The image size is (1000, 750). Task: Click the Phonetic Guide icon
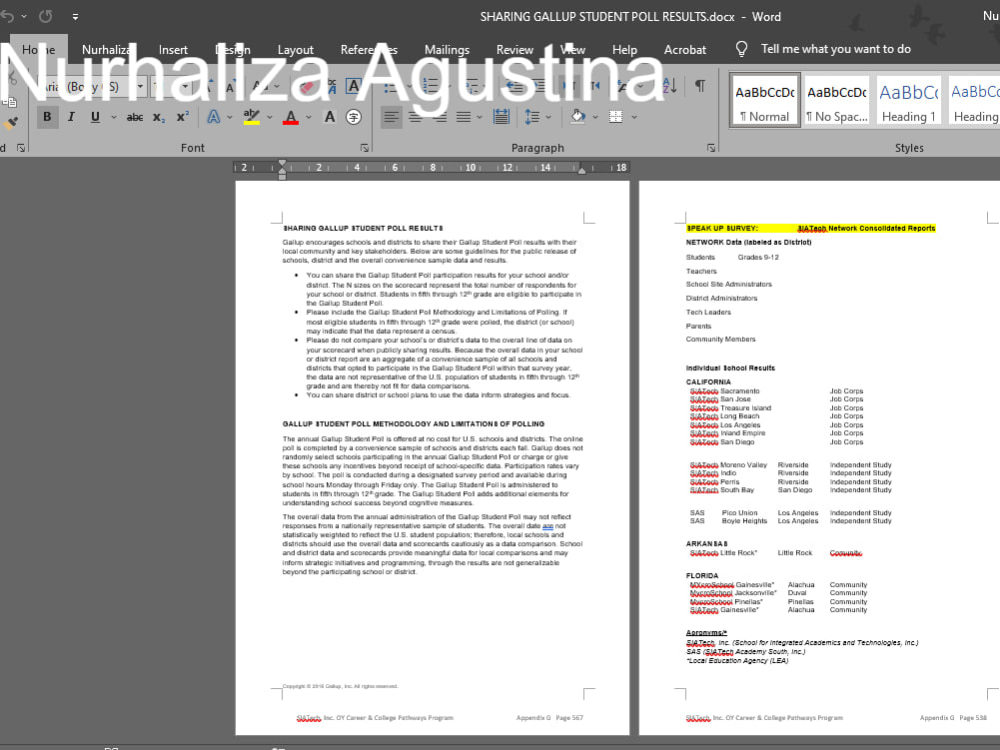(332, 86)
